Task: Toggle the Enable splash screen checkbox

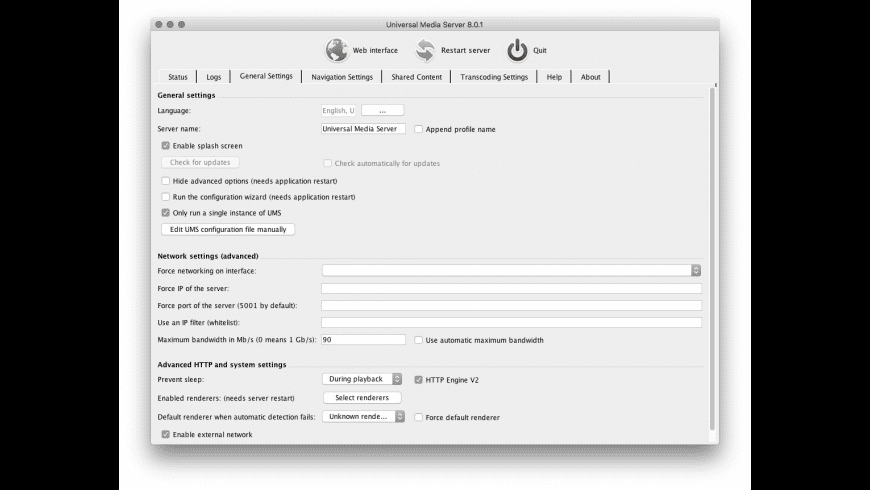Action: click(165, 145)
